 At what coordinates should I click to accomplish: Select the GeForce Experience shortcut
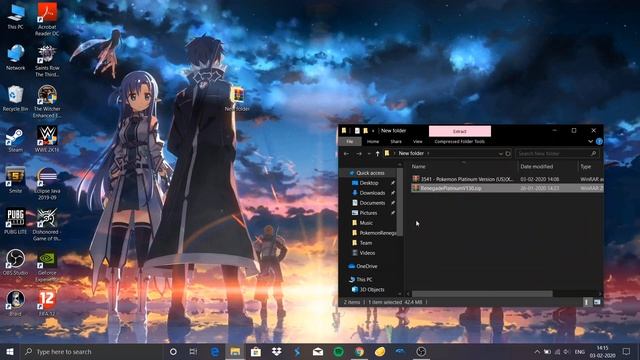[x=47, y=265]
